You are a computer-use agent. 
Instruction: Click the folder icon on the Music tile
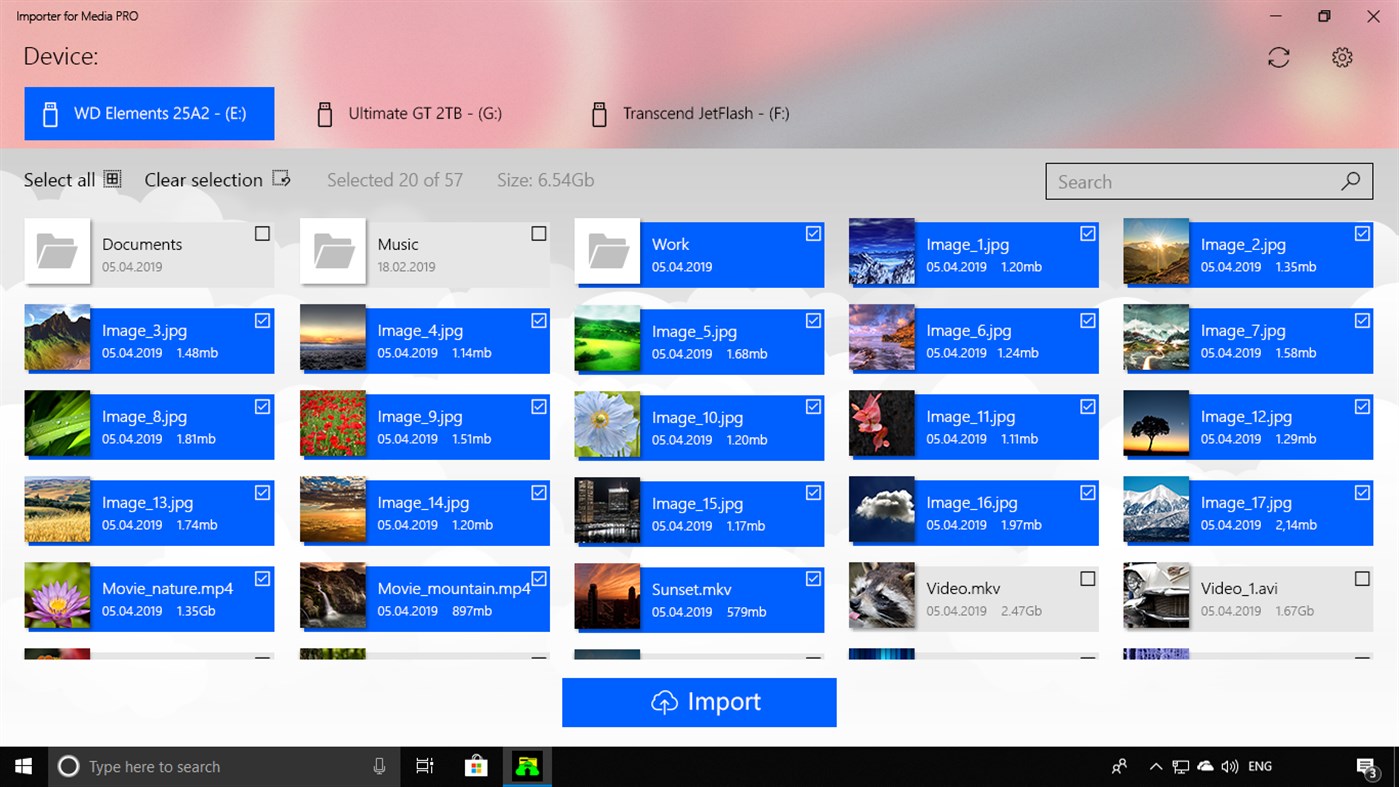pos(332,254)
